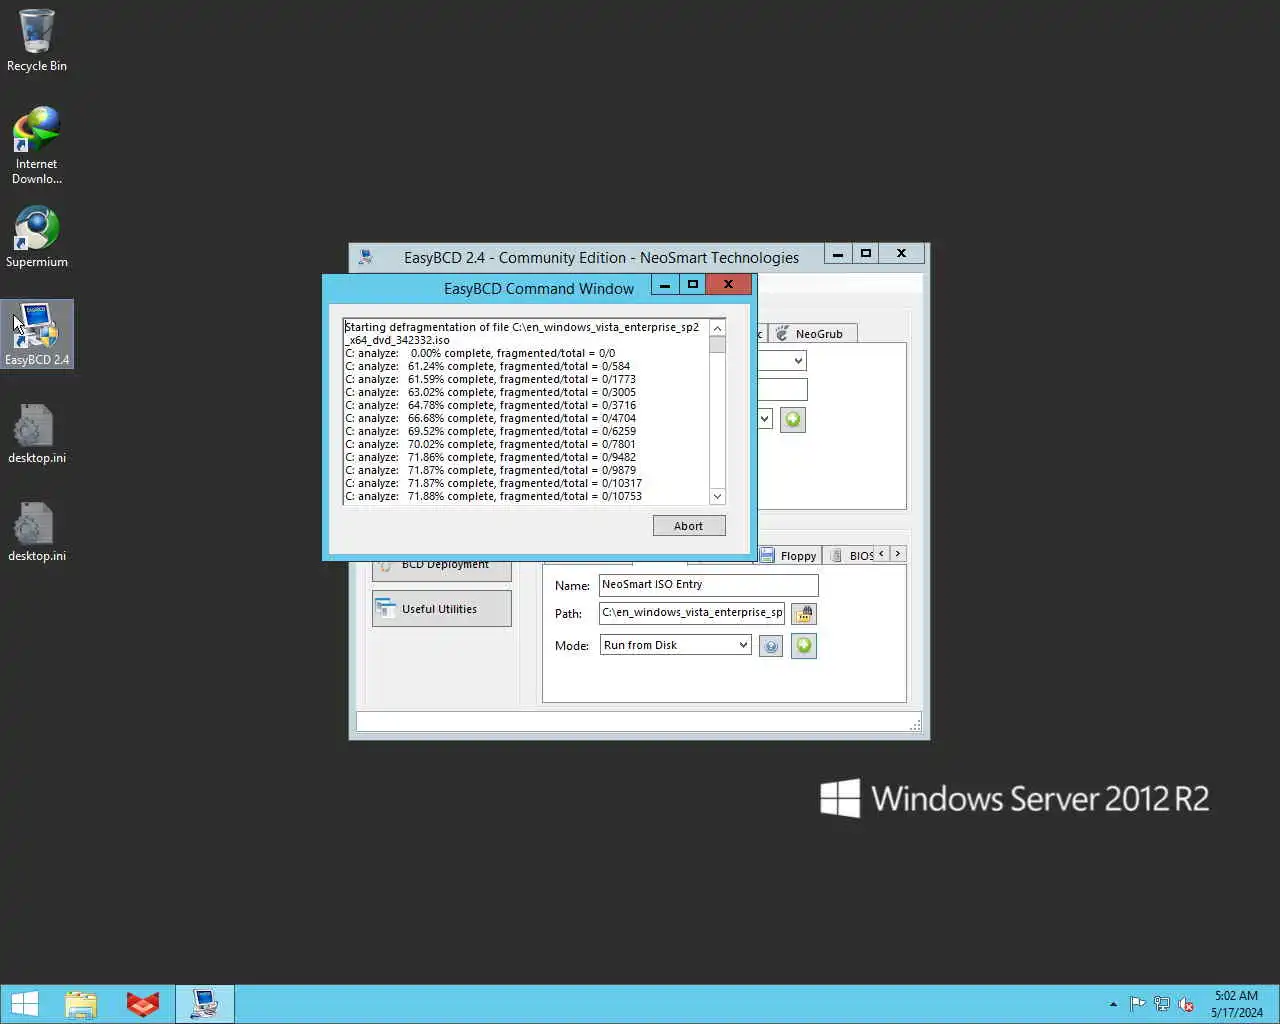Select the 61.24% complete analyze log line
1280x1024 pixels.
point(488,366)
